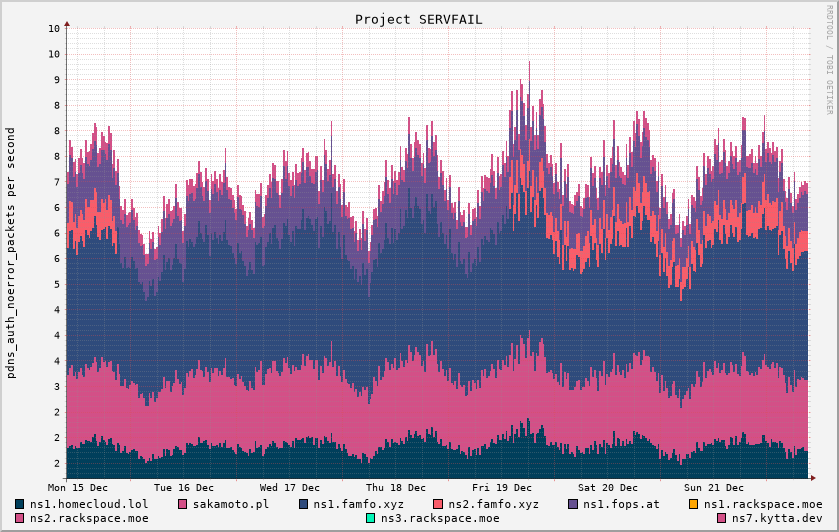Click the RRDTOOL / TOBI OETIKER watermark
This screenshot has width=839, height=532.
(829, 60)
